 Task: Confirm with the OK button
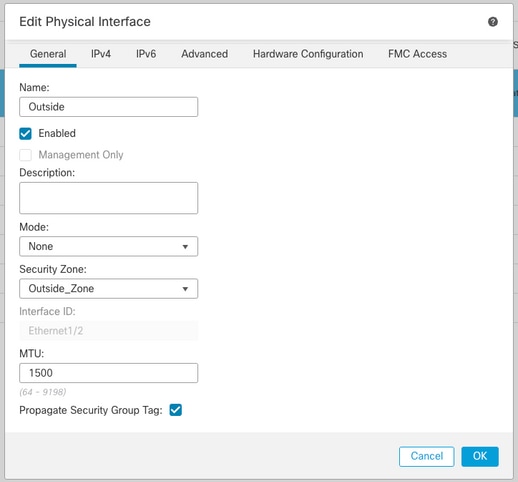click(480, 456)
